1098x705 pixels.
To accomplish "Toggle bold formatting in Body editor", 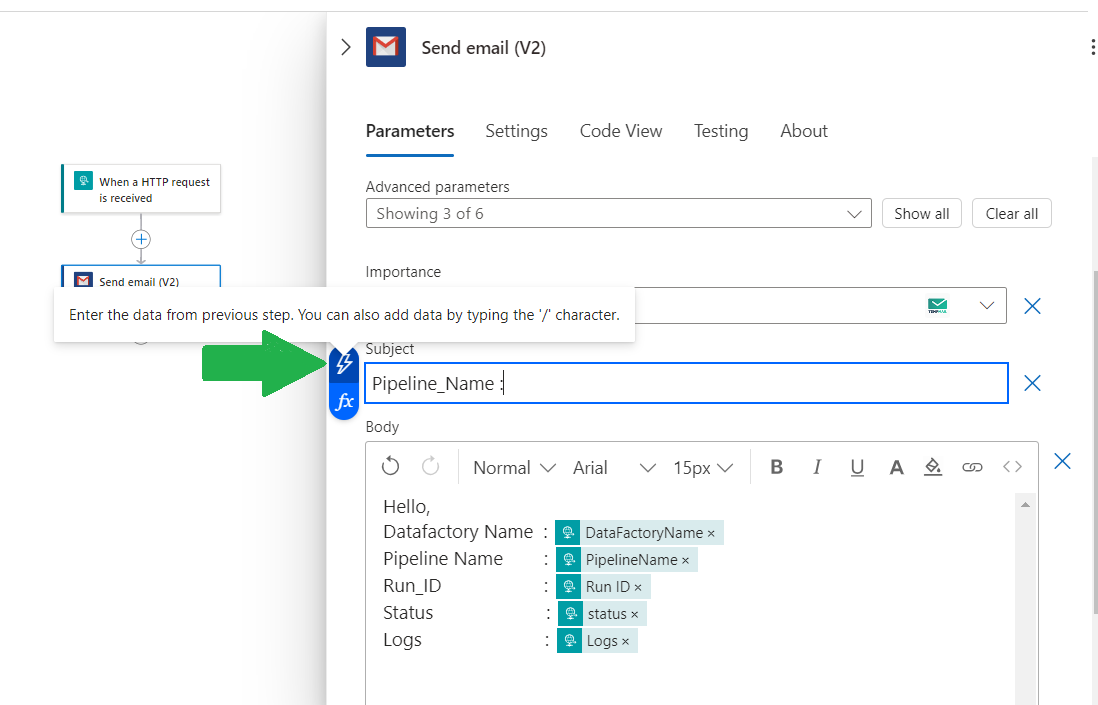I will (777, 467).
